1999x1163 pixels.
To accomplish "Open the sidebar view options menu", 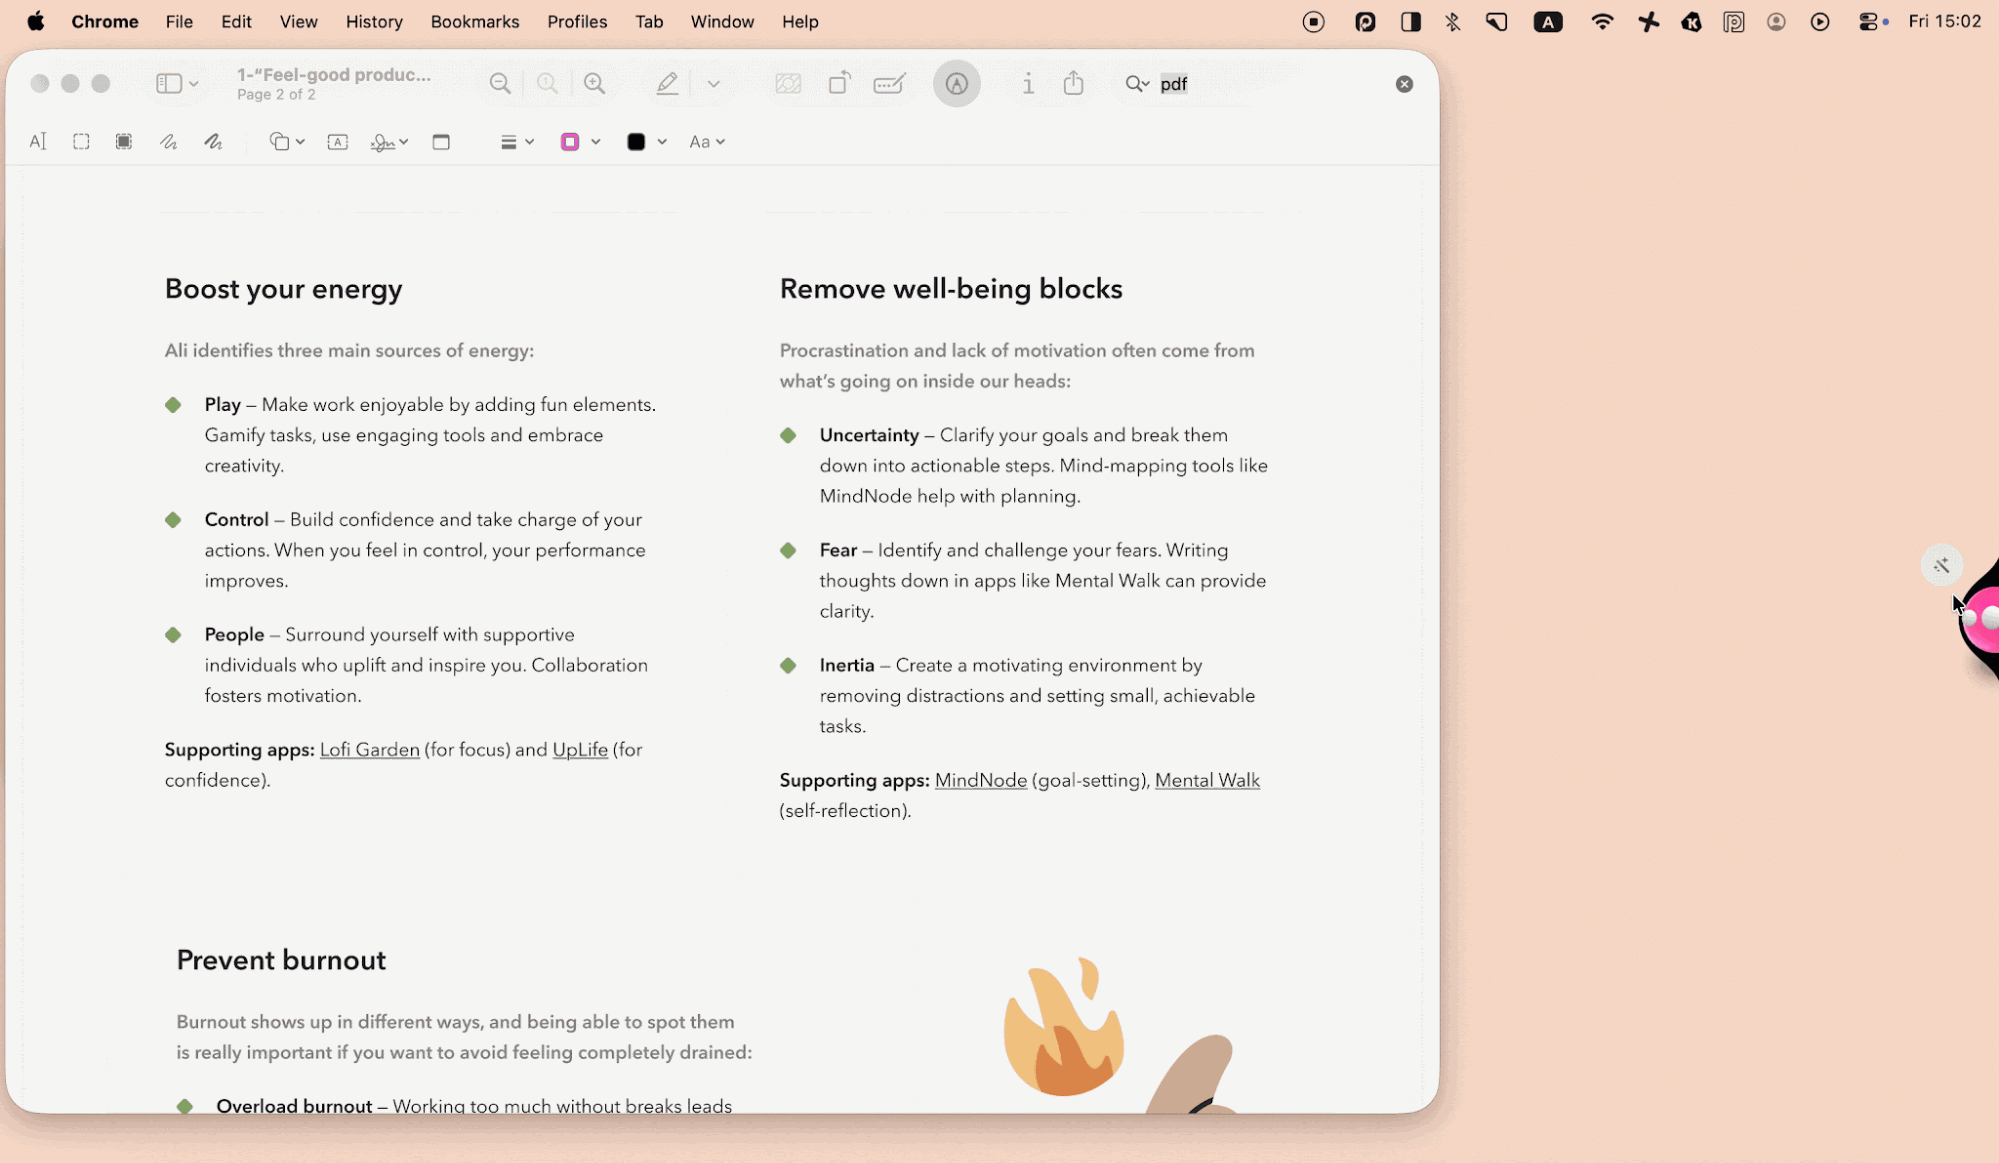I will point(177,84).
